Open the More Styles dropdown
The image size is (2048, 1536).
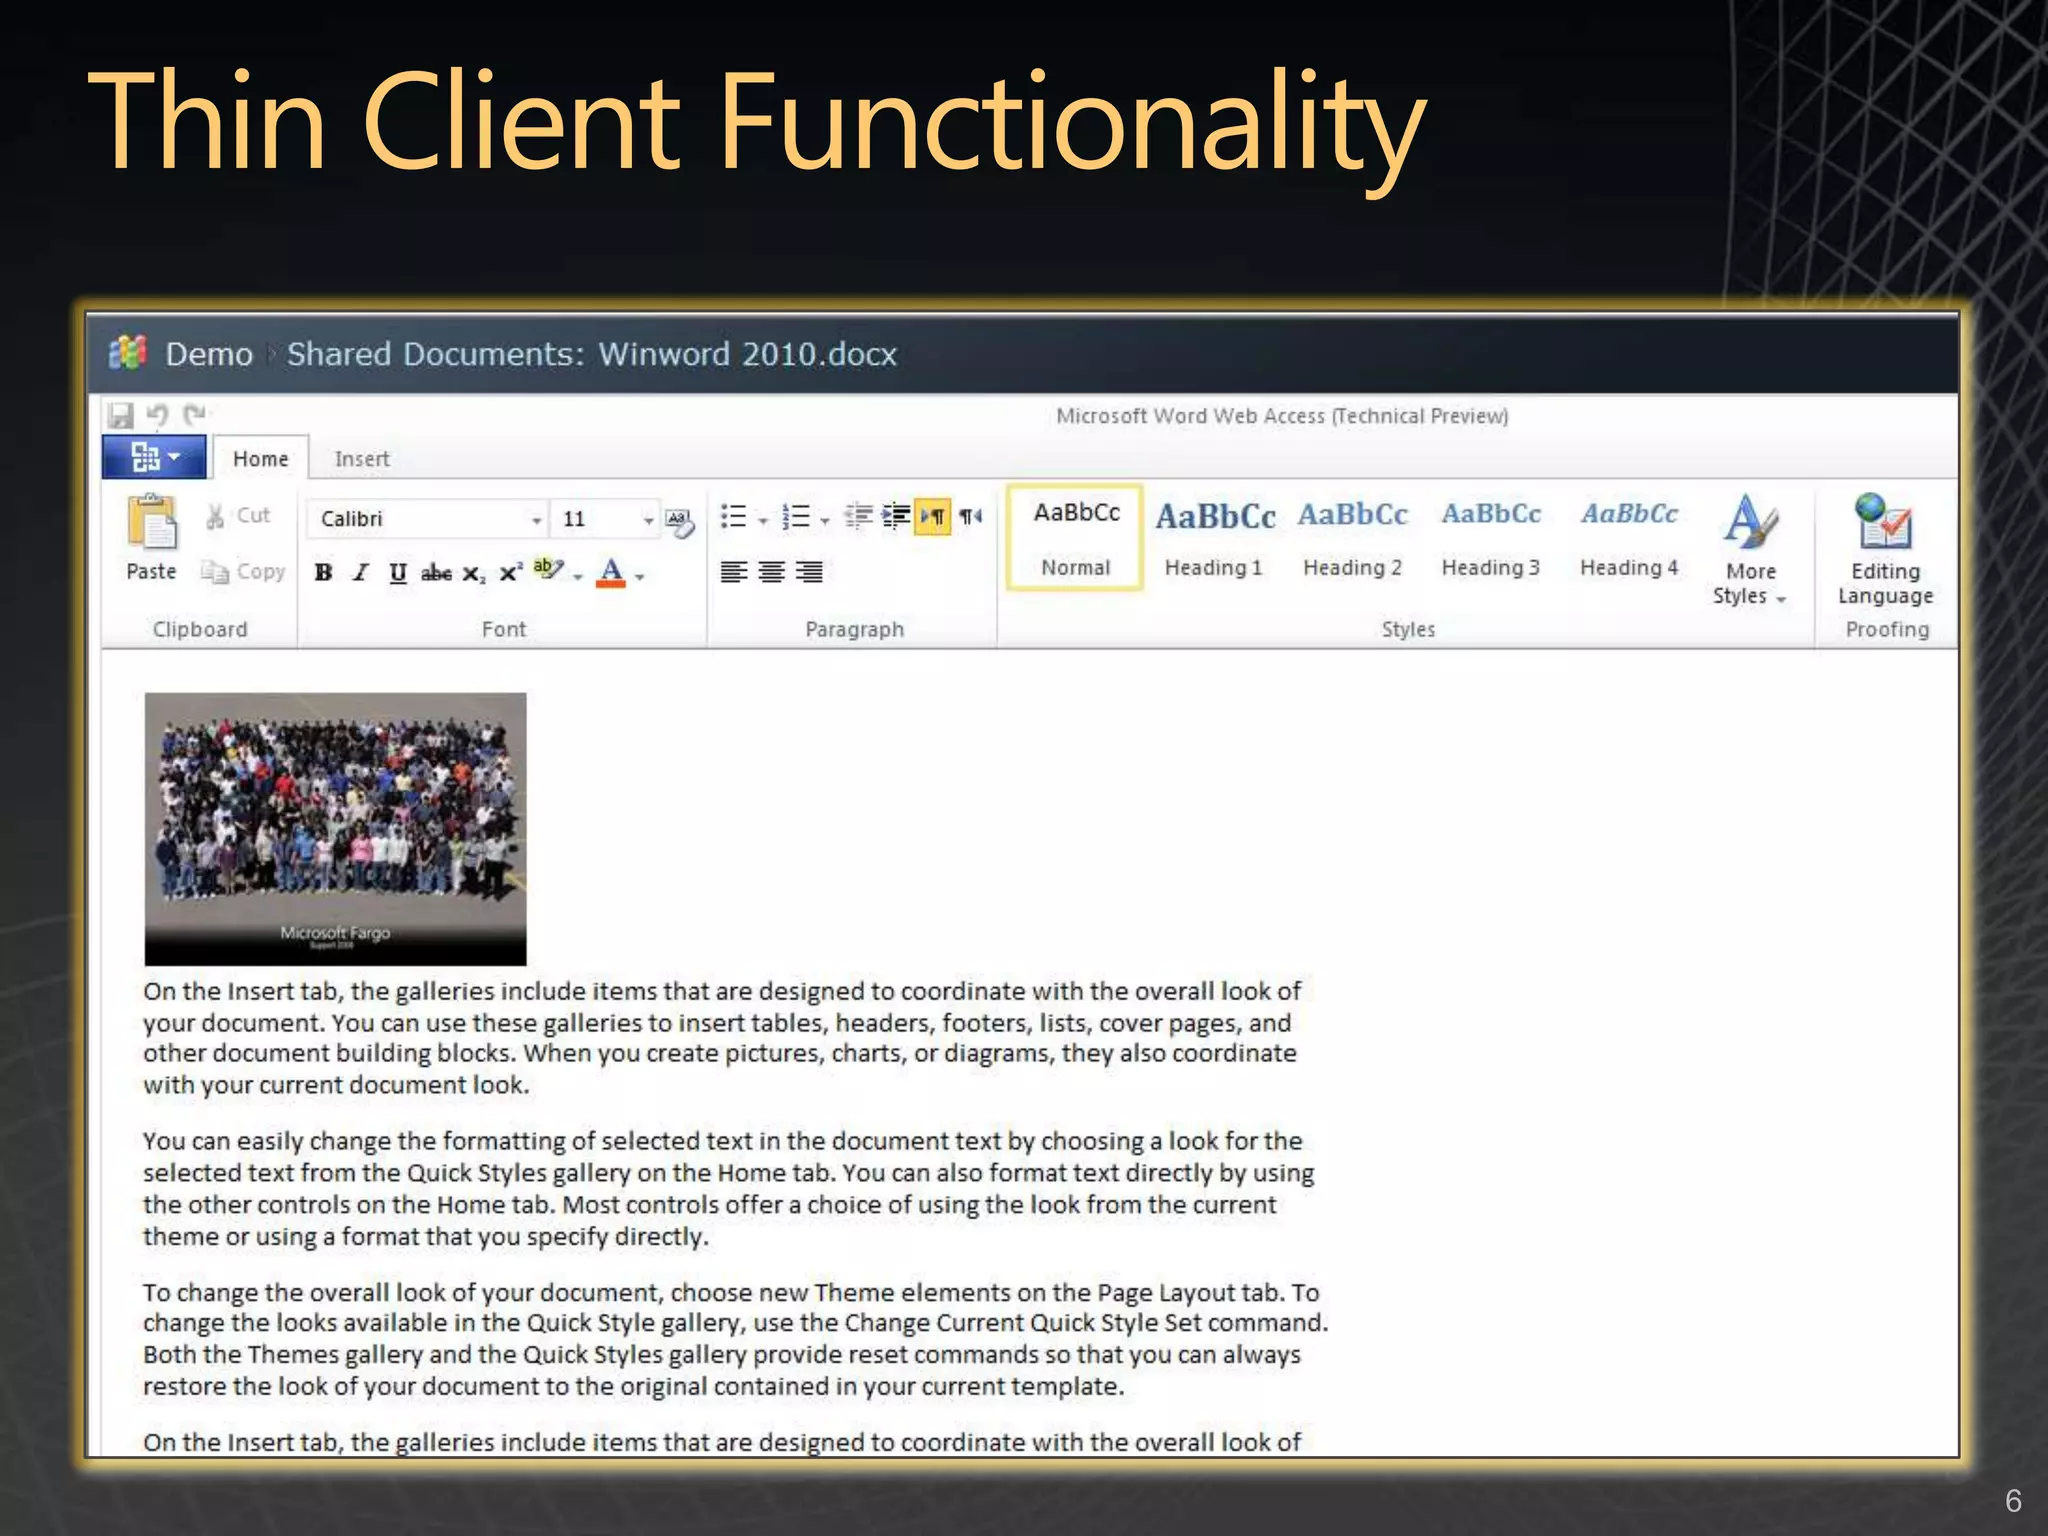(x=1750, y=550)
